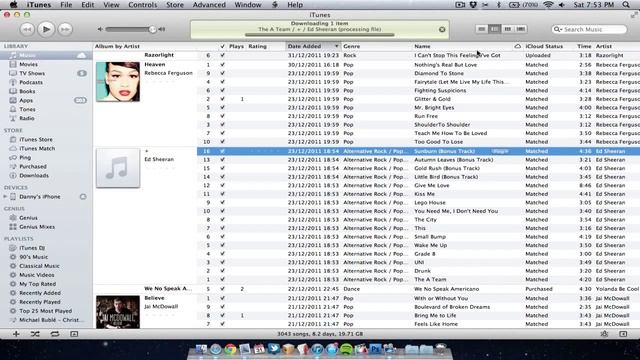Viewport: 640px width, 360px height.
Task: Reverse sort with the Date Added arrow
Action: 337,46
